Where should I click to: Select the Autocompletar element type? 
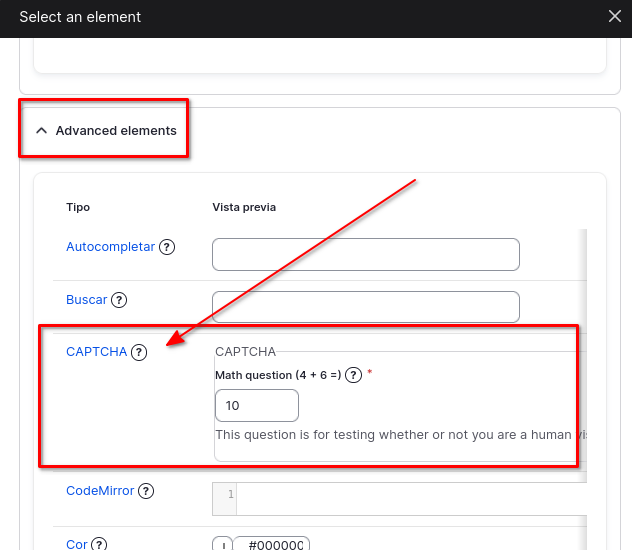tap(110, 247)
